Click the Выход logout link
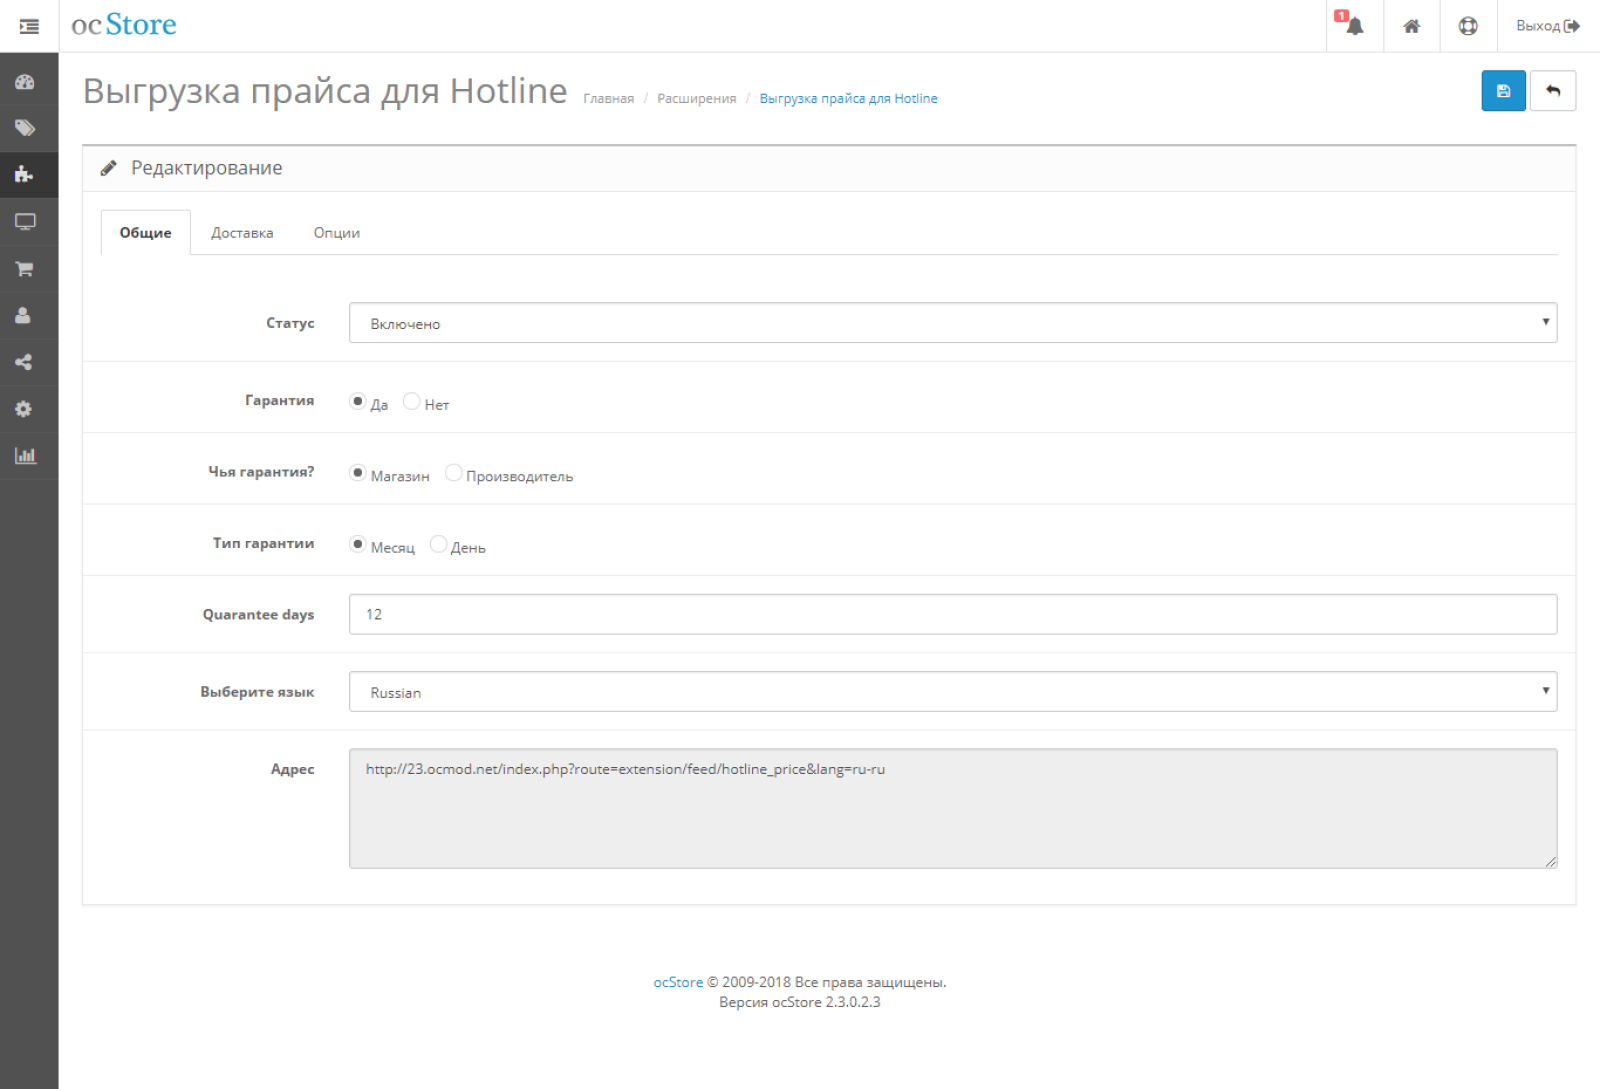1600x1089 pixels. (x=1548, y=26)
